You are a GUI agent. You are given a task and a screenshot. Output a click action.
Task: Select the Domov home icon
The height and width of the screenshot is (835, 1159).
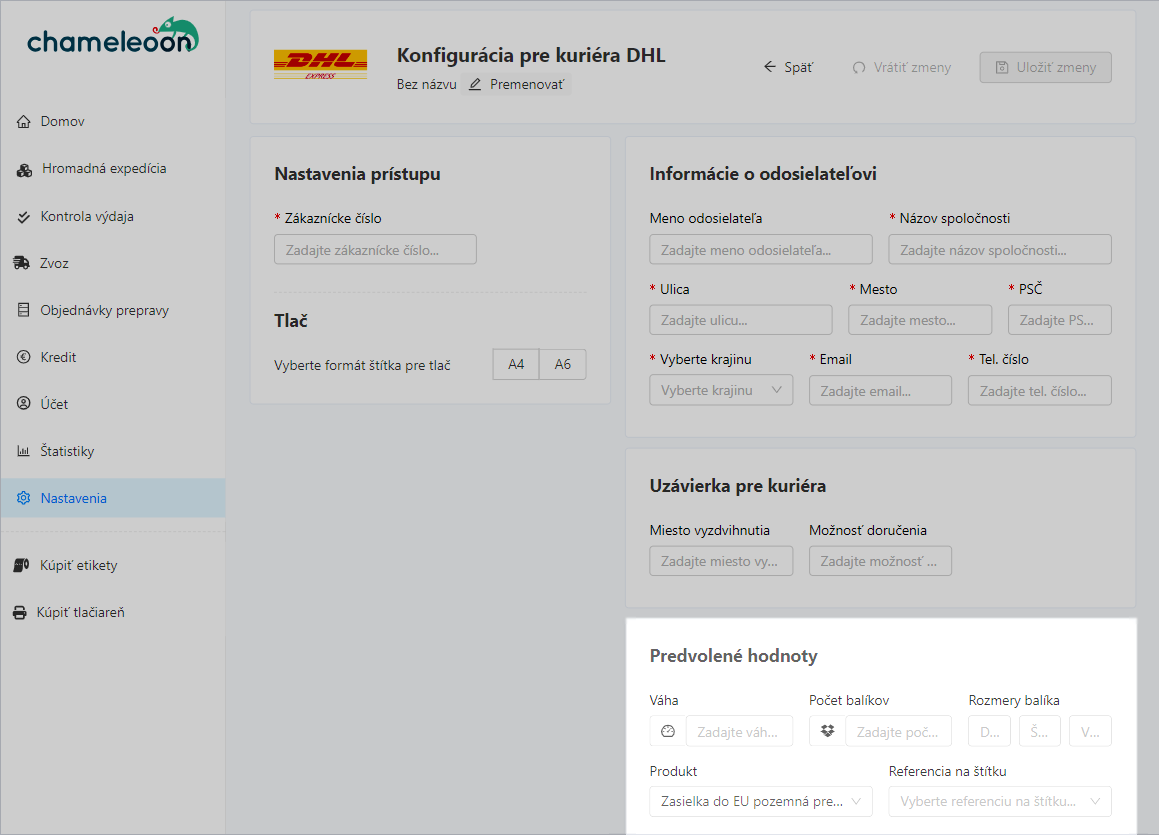point(24,120)
